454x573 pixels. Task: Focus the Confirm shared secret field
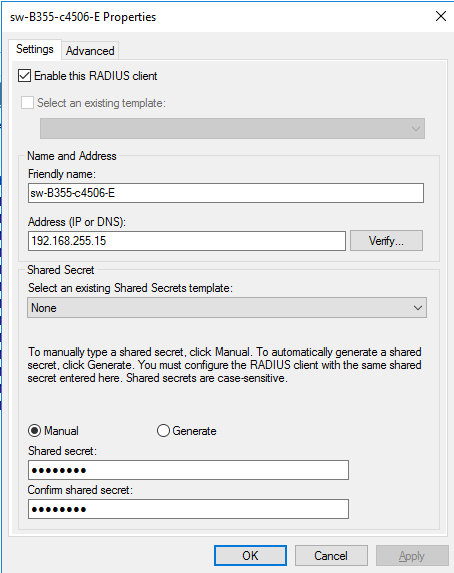[x=188, y=509]
